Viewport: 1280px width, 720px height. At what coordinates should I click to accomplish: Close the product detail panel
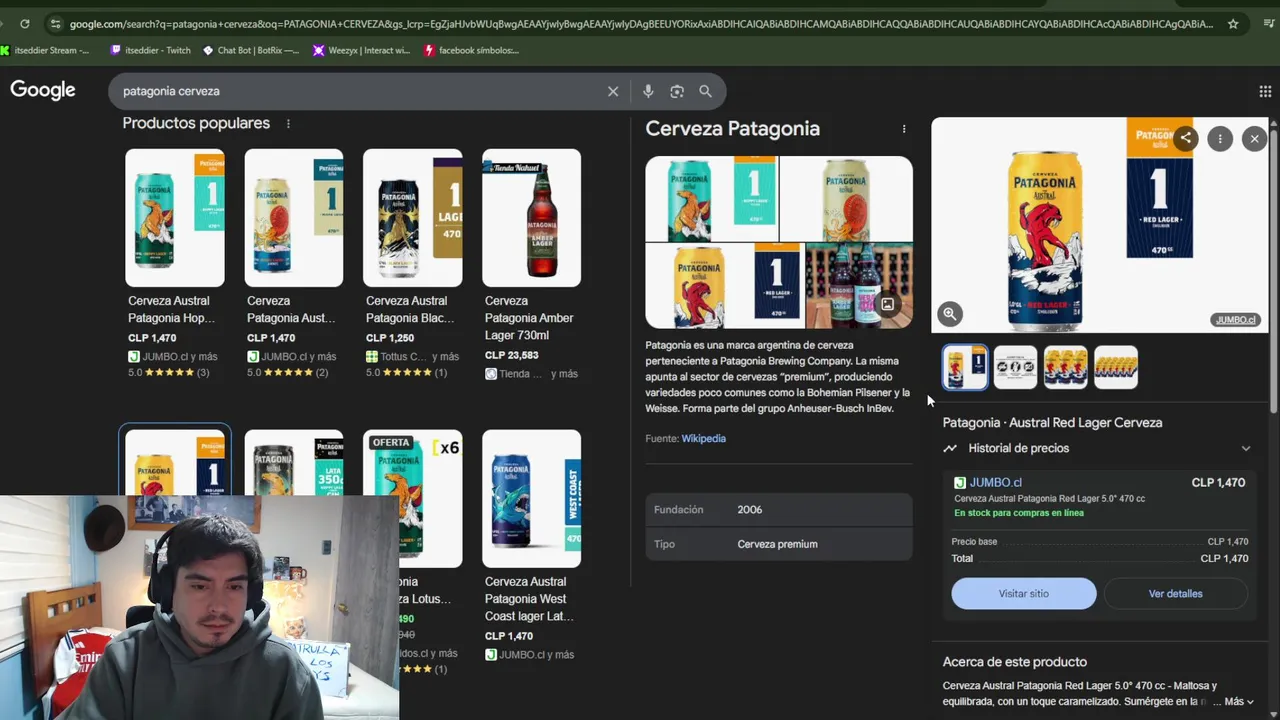click(x=1254, y=139)
